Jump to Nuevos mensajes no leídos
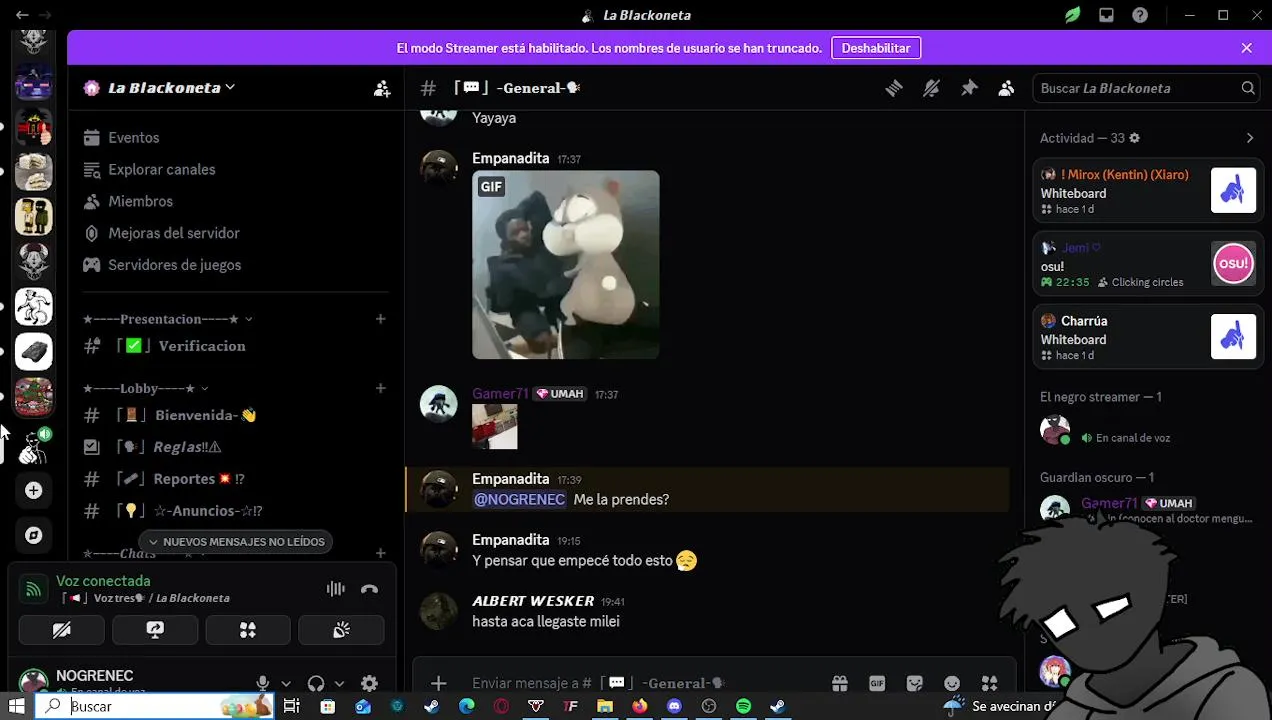 pos(236,542)
